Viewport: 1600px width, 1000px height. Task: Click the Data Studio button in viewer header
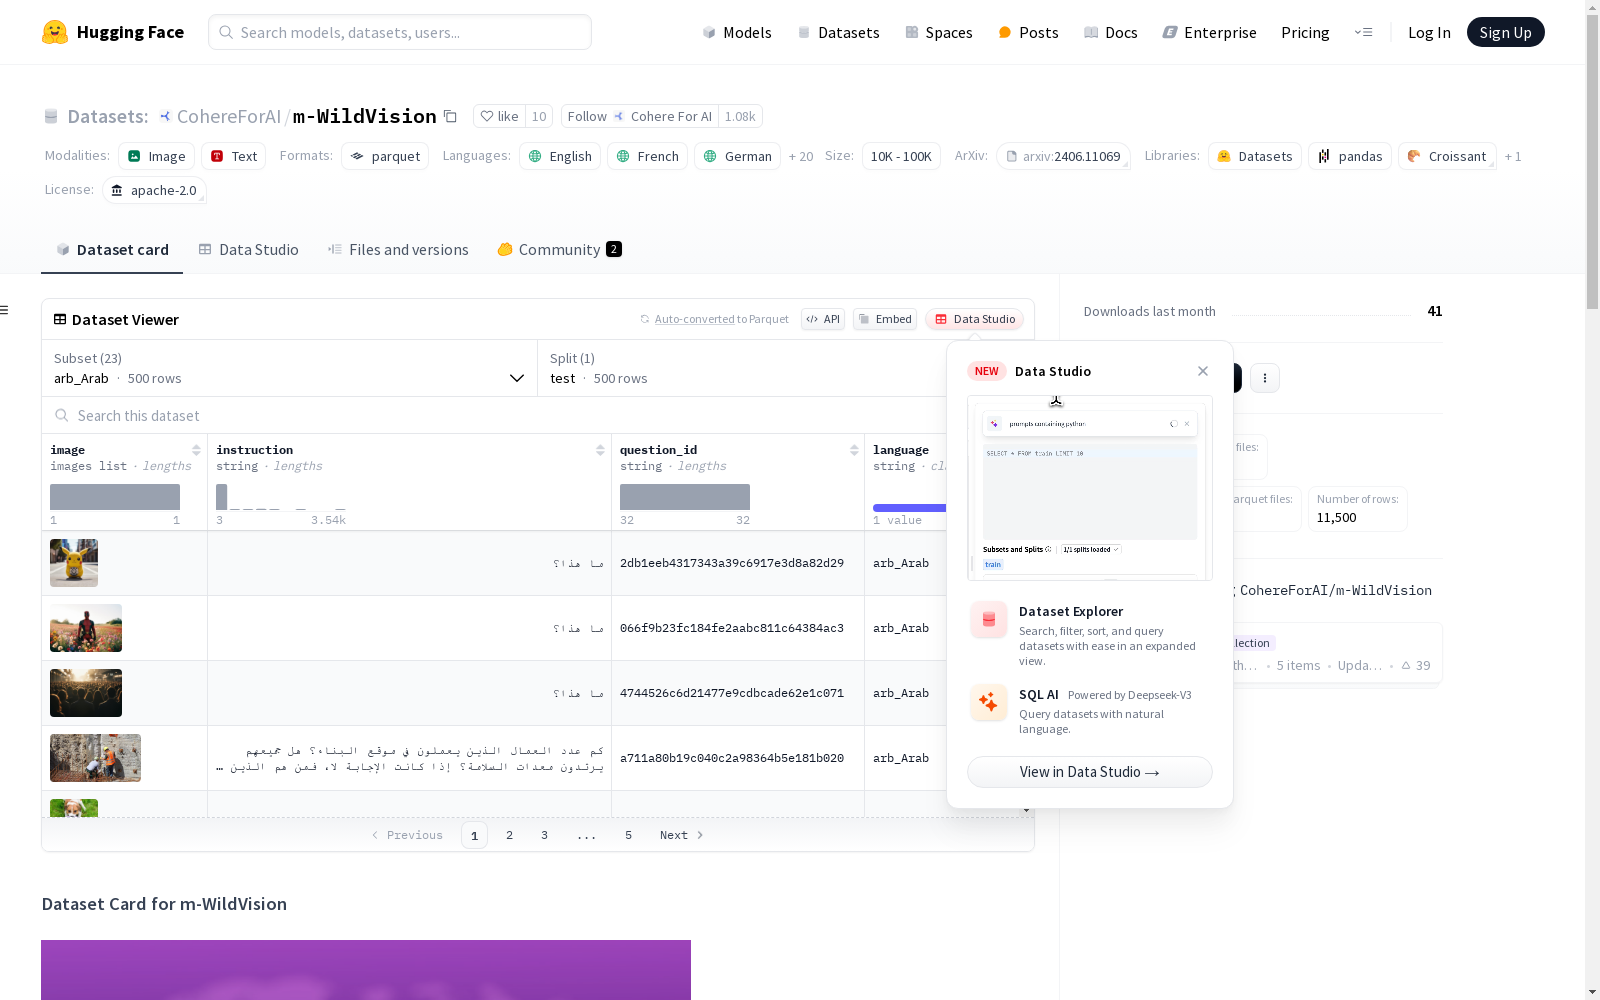coord(975,319)
